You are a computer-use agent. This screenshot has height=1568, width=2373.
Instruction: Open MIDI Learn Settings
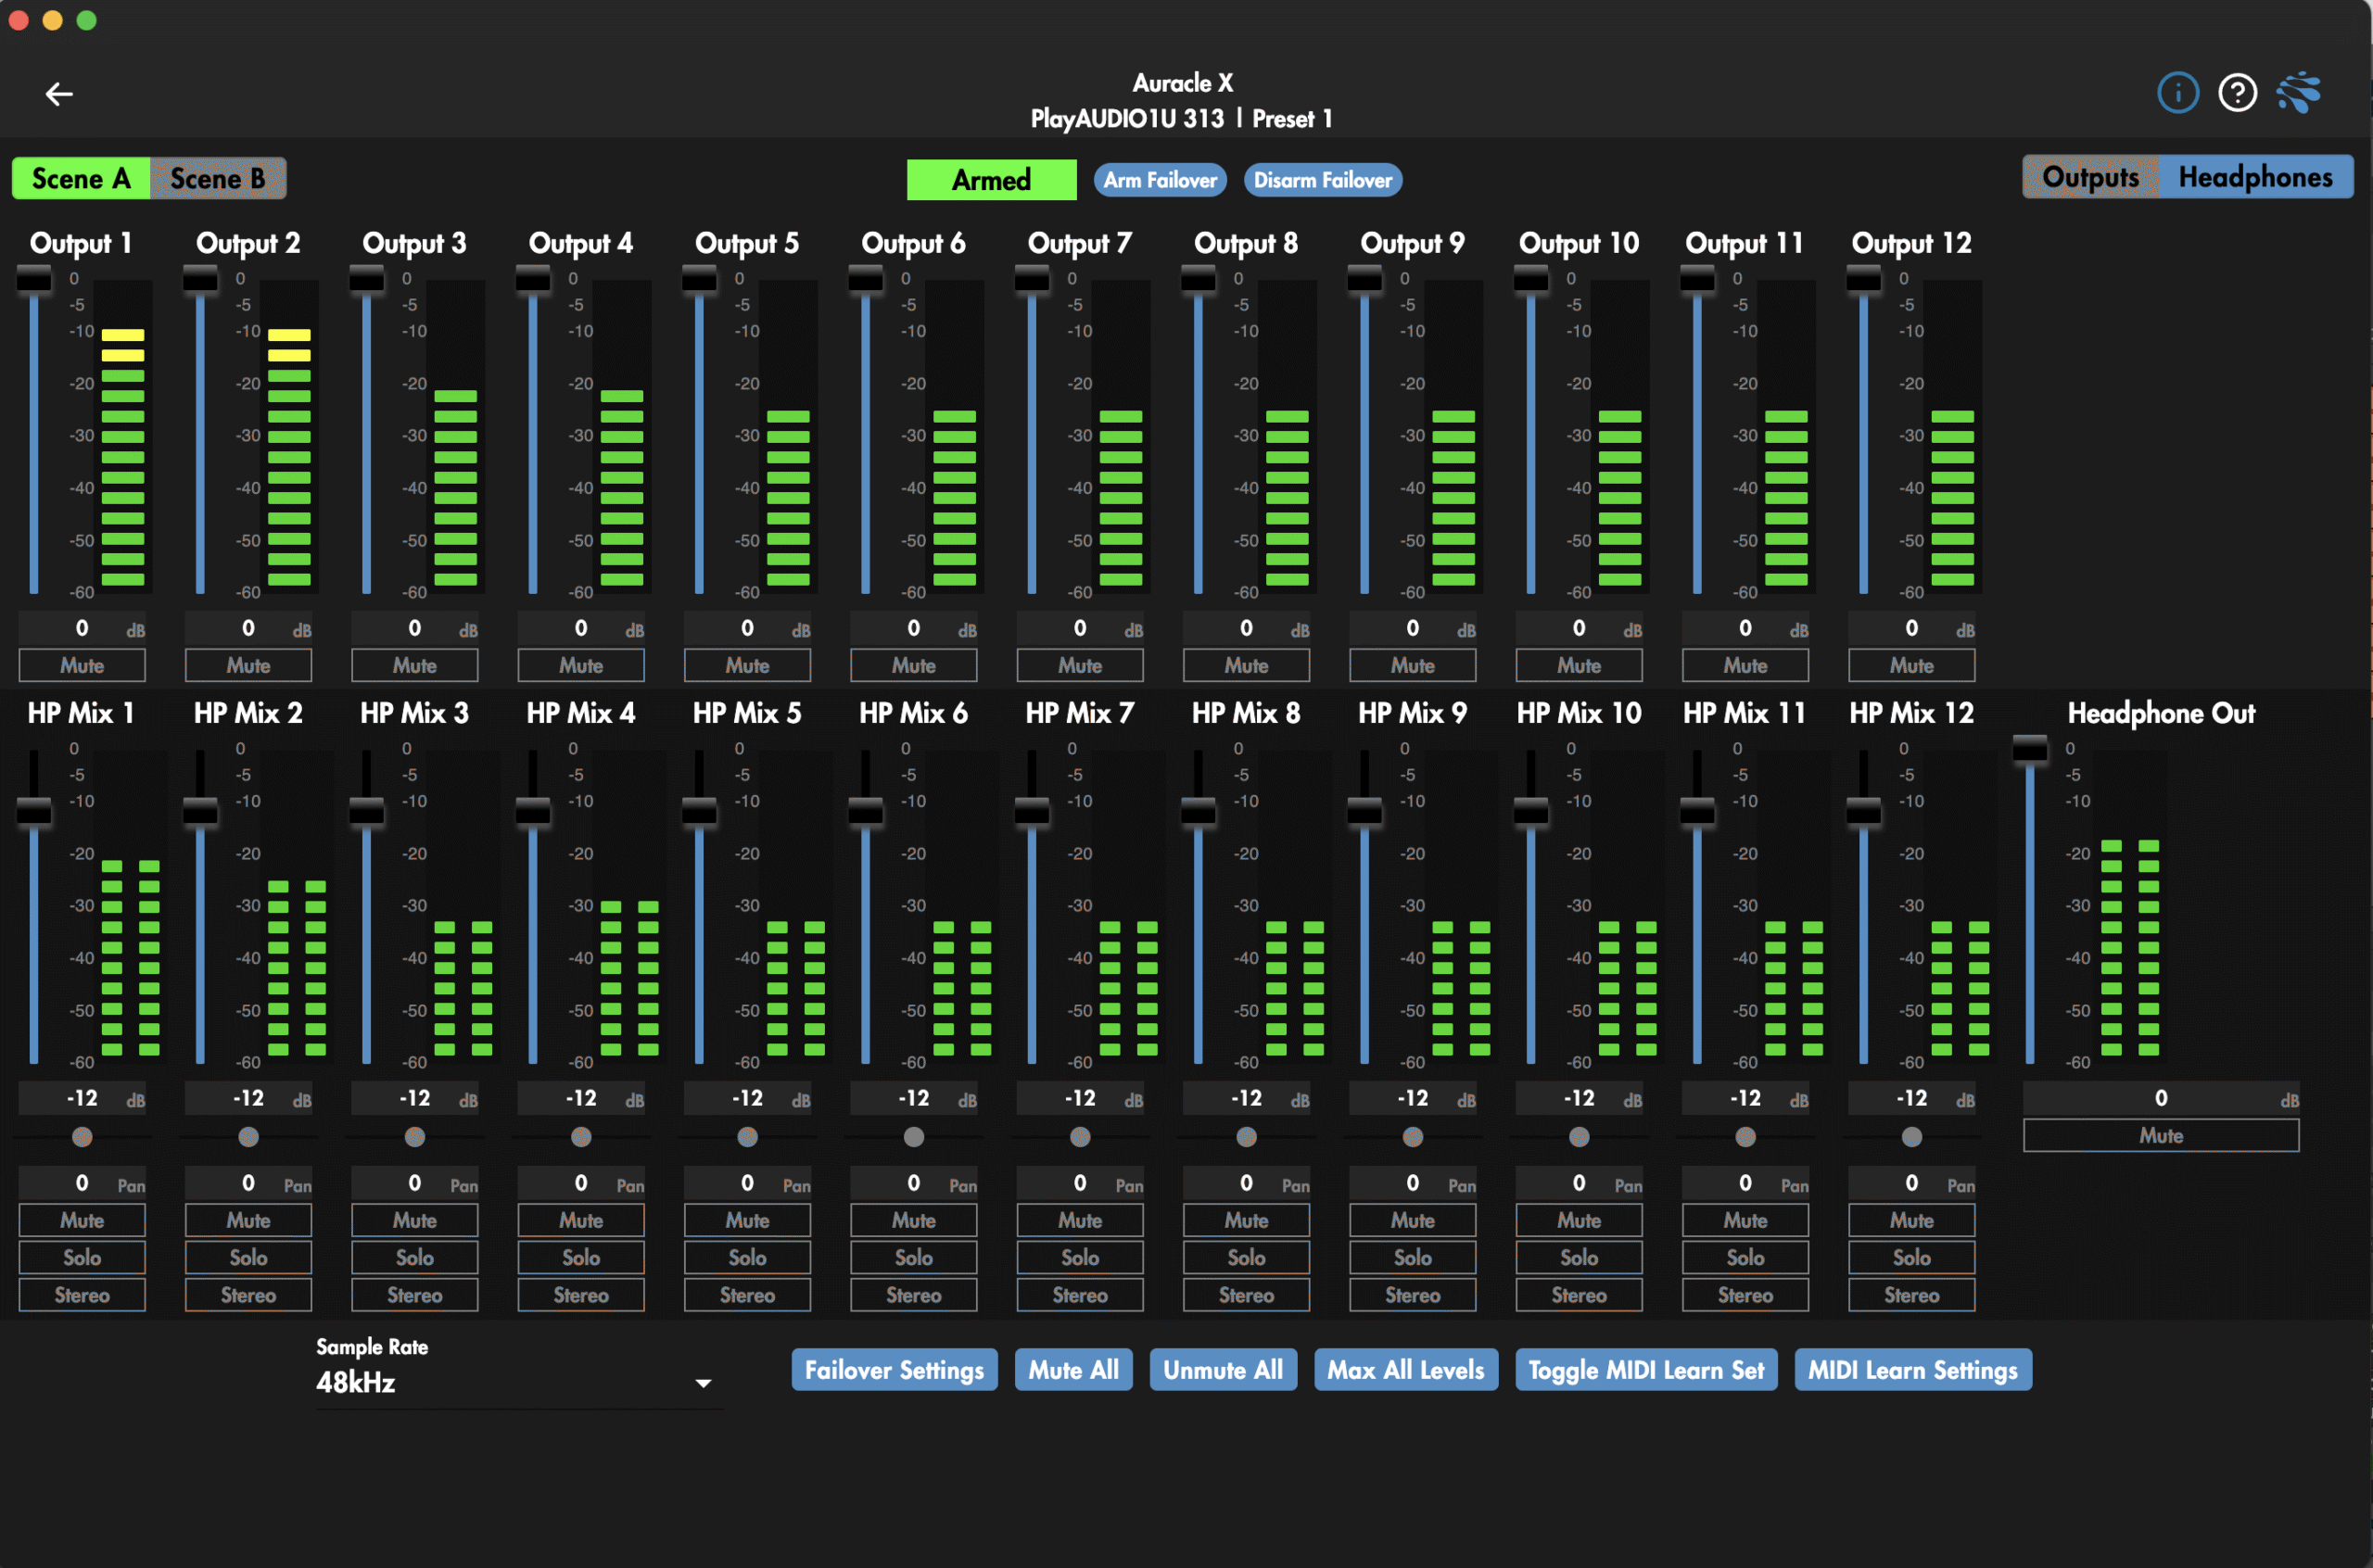[x=1912, y=1370]
